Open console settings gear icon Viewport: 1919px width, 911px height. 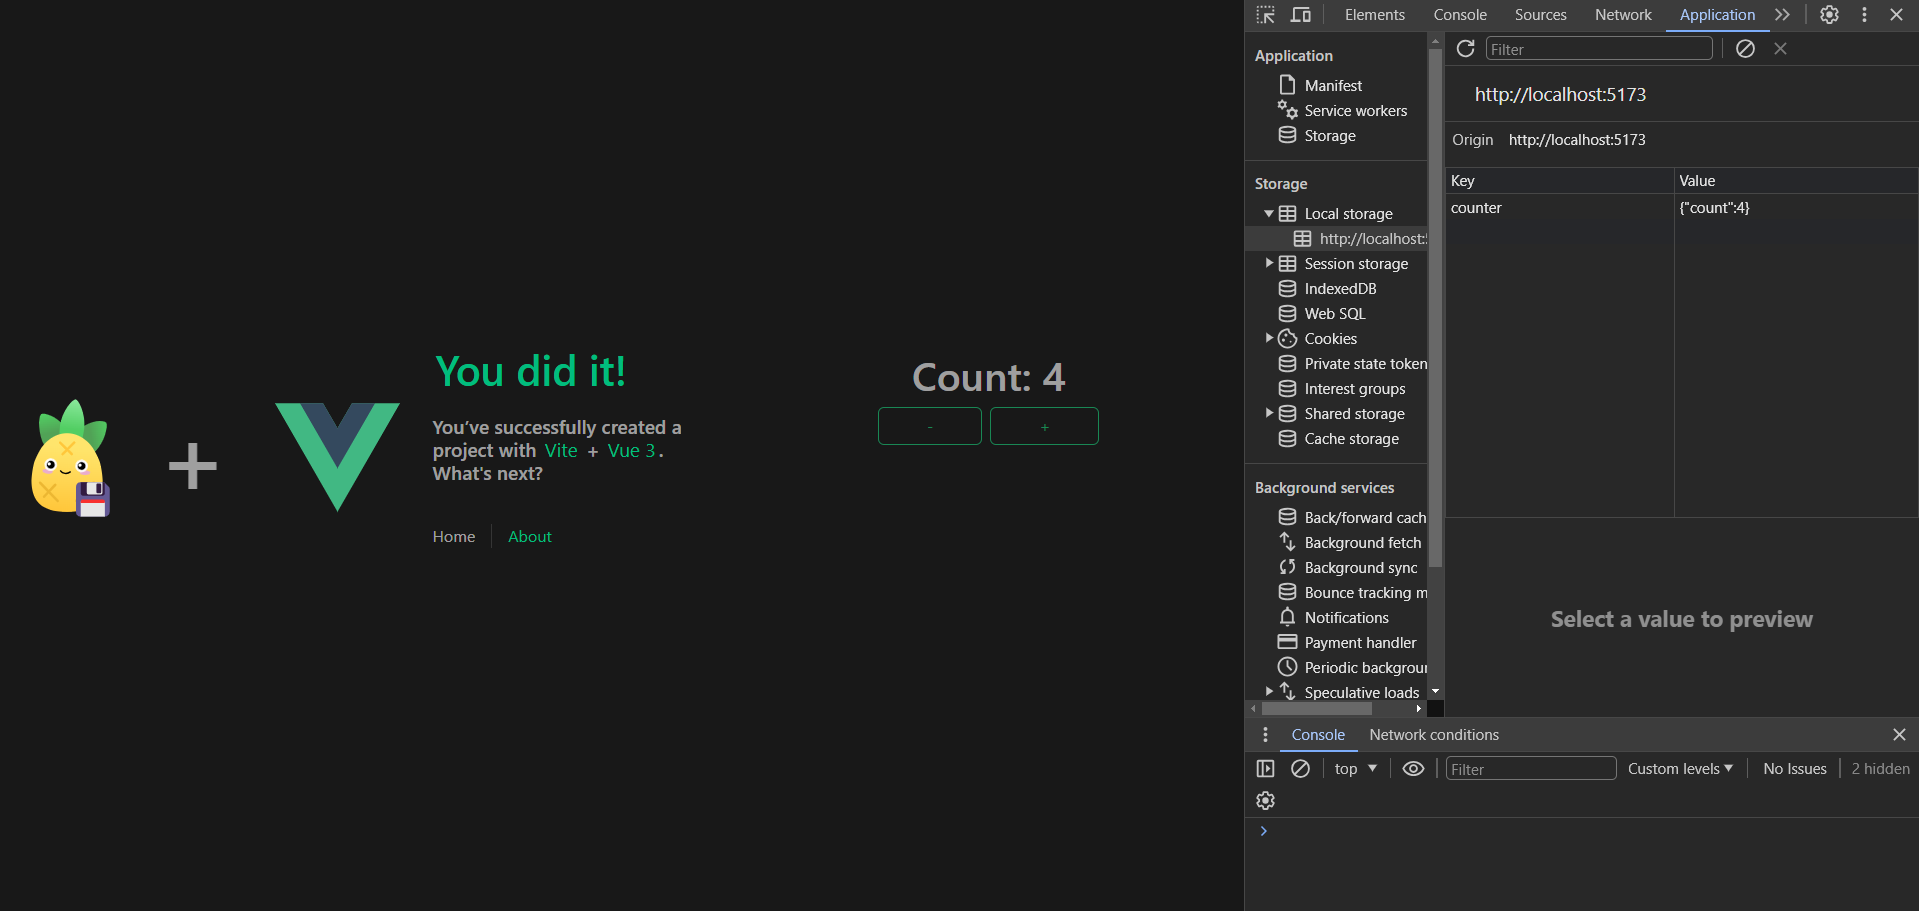click(x=1265, y=801)
